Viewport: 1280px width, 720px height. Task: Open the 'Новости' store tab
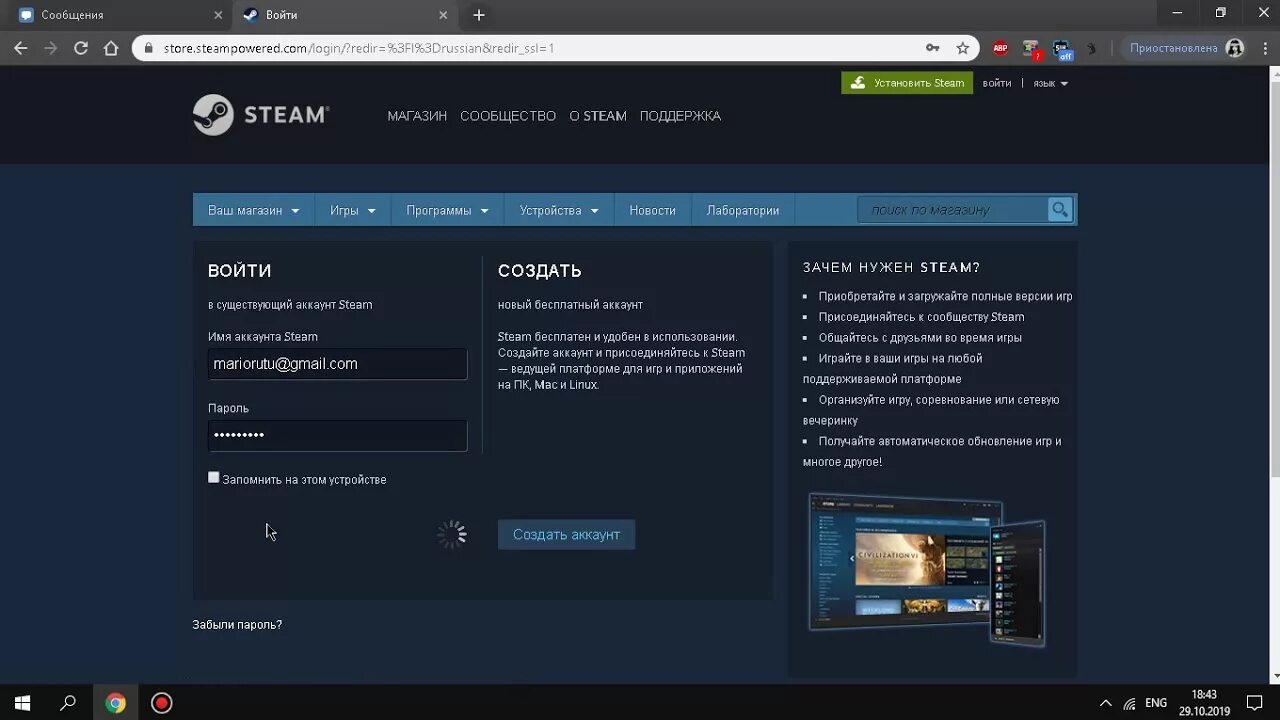click(x=653, y=210)
